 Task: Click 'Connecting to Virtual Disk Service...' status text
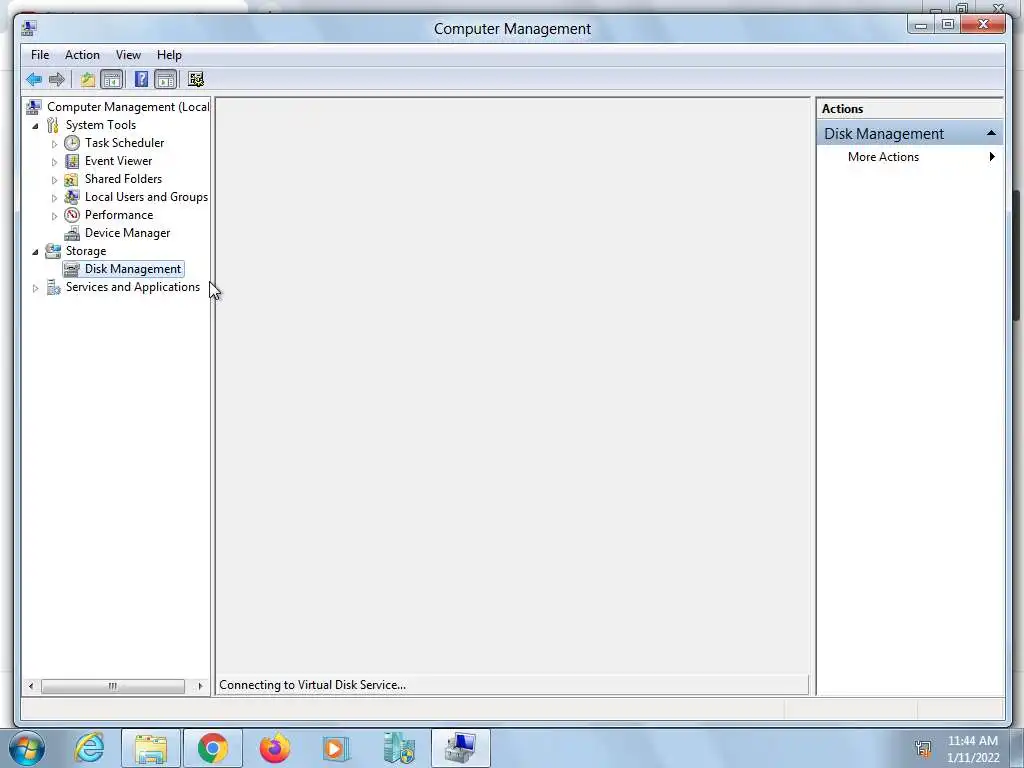click(312, 685)
